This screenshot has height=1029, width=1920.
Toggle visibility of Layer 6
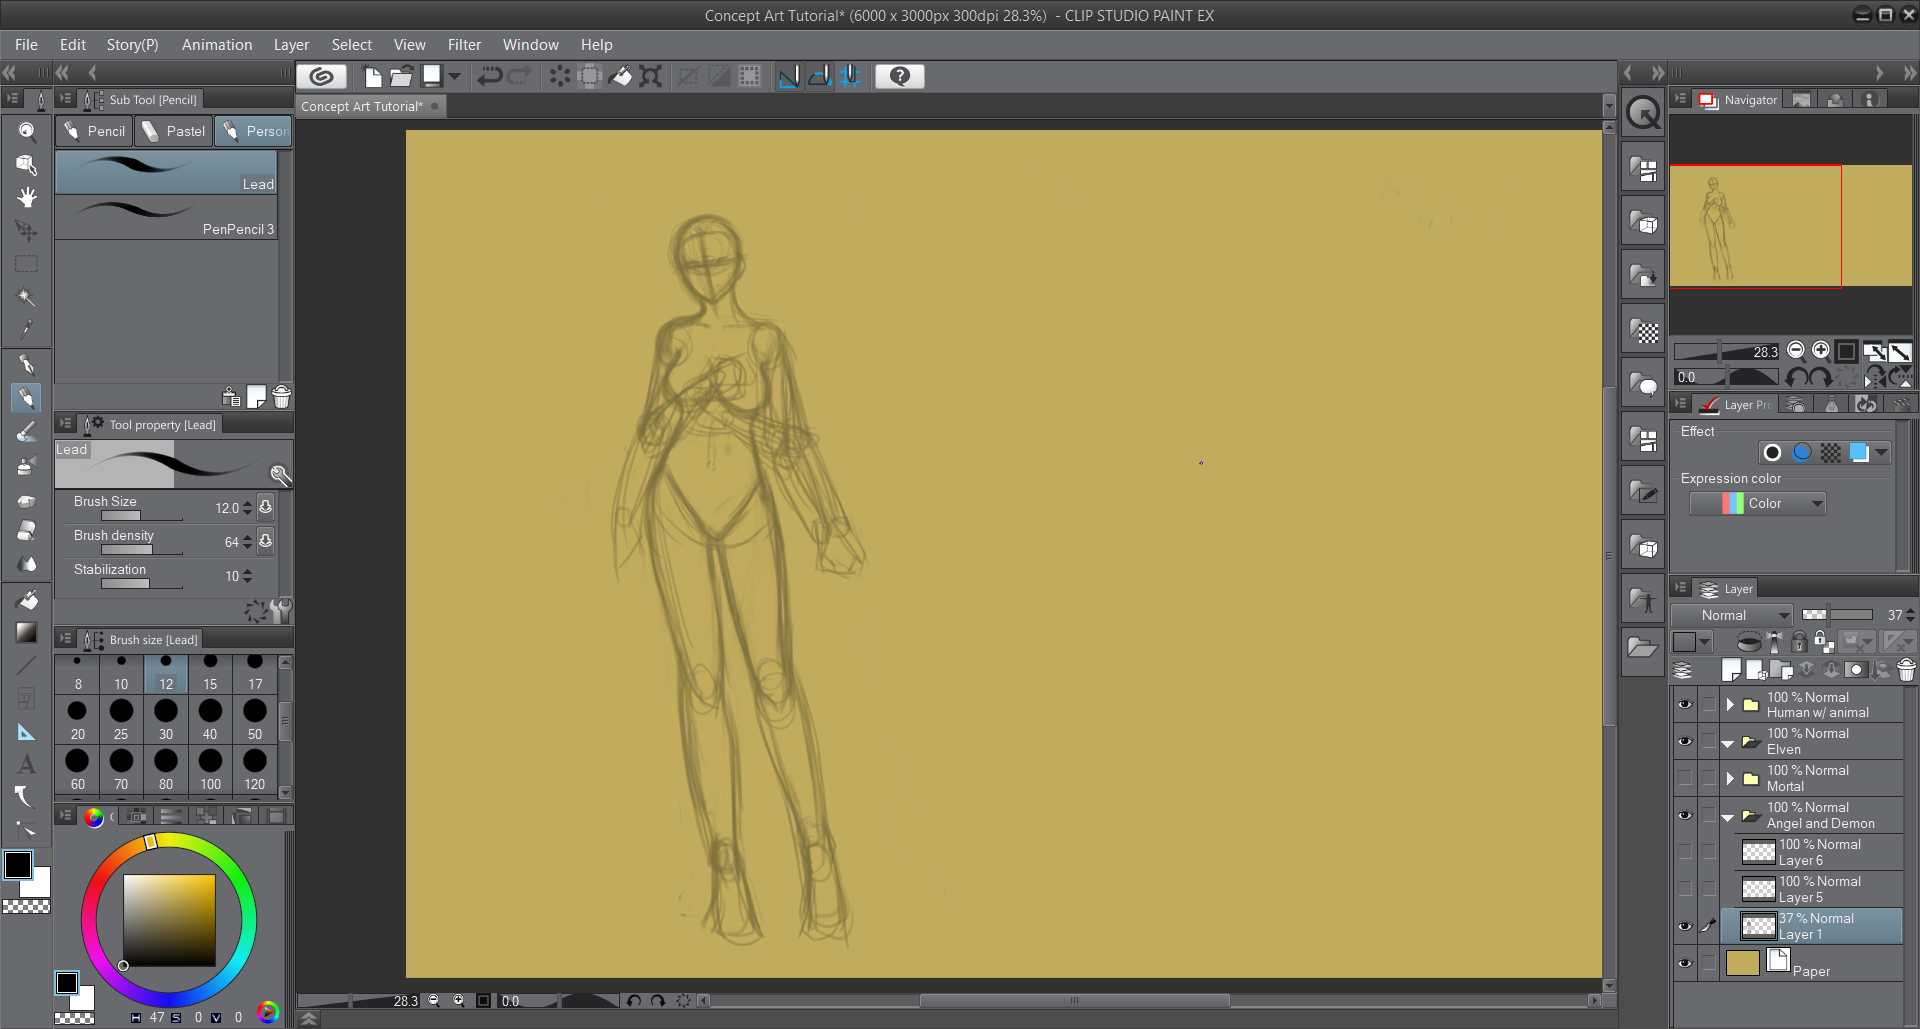(1685, 852)
